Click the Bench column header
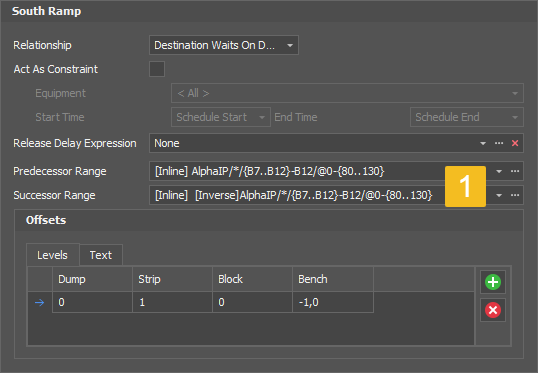The height and width of the screenshot is (373, 538). click(332, 279)
